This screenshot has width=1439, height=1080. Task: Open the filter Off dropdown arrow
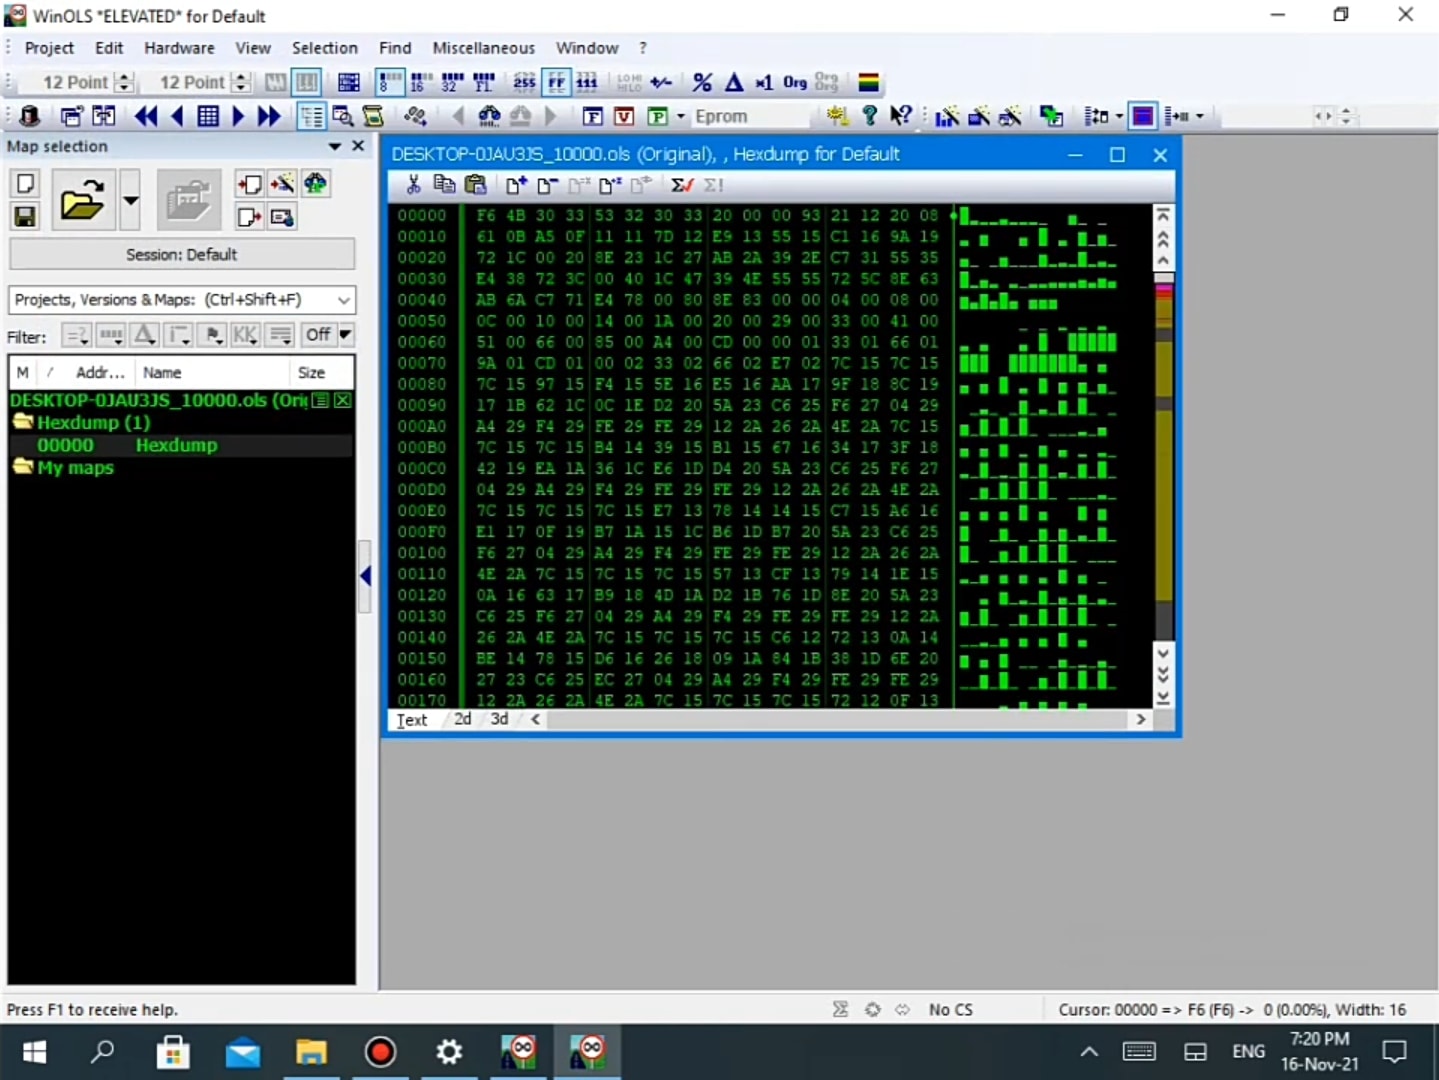click(x=345, y=335)
